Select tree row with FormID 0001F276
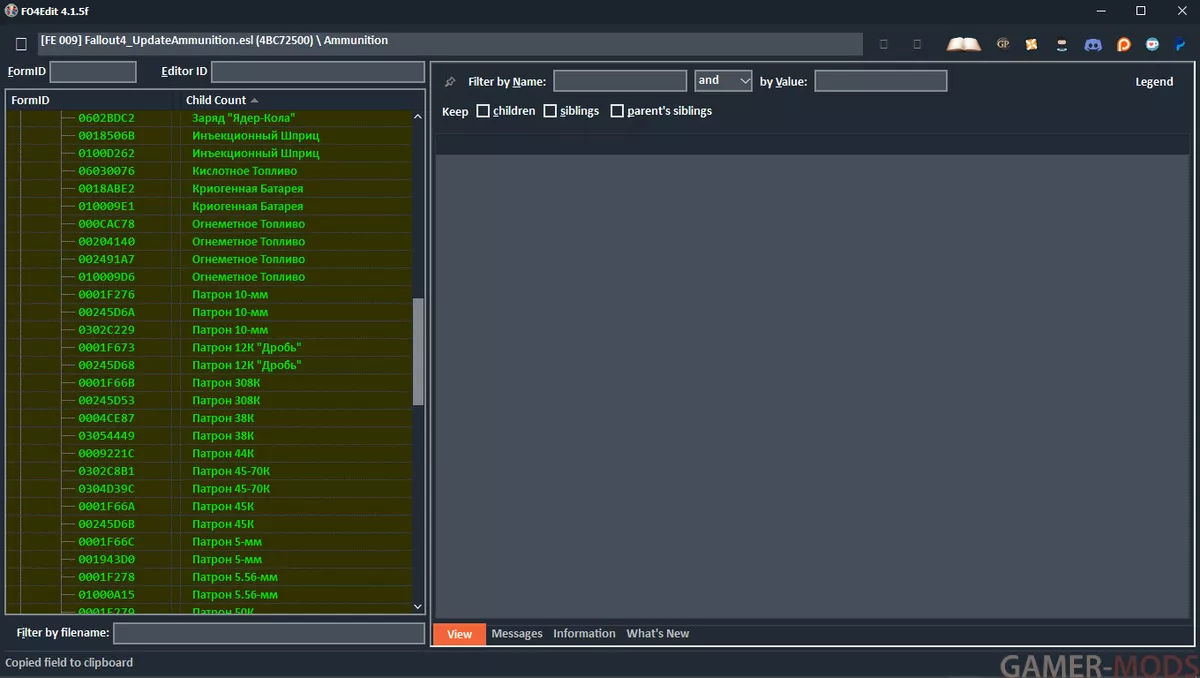 [x=209, y=294]
